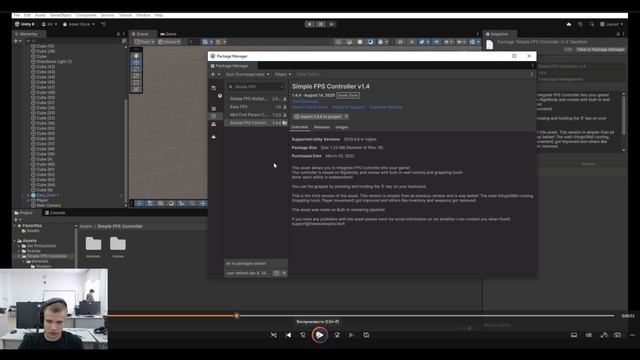The image size is (640, 360).
Task: Switch to the Scene tab
Action: click(x=142, y=34)
